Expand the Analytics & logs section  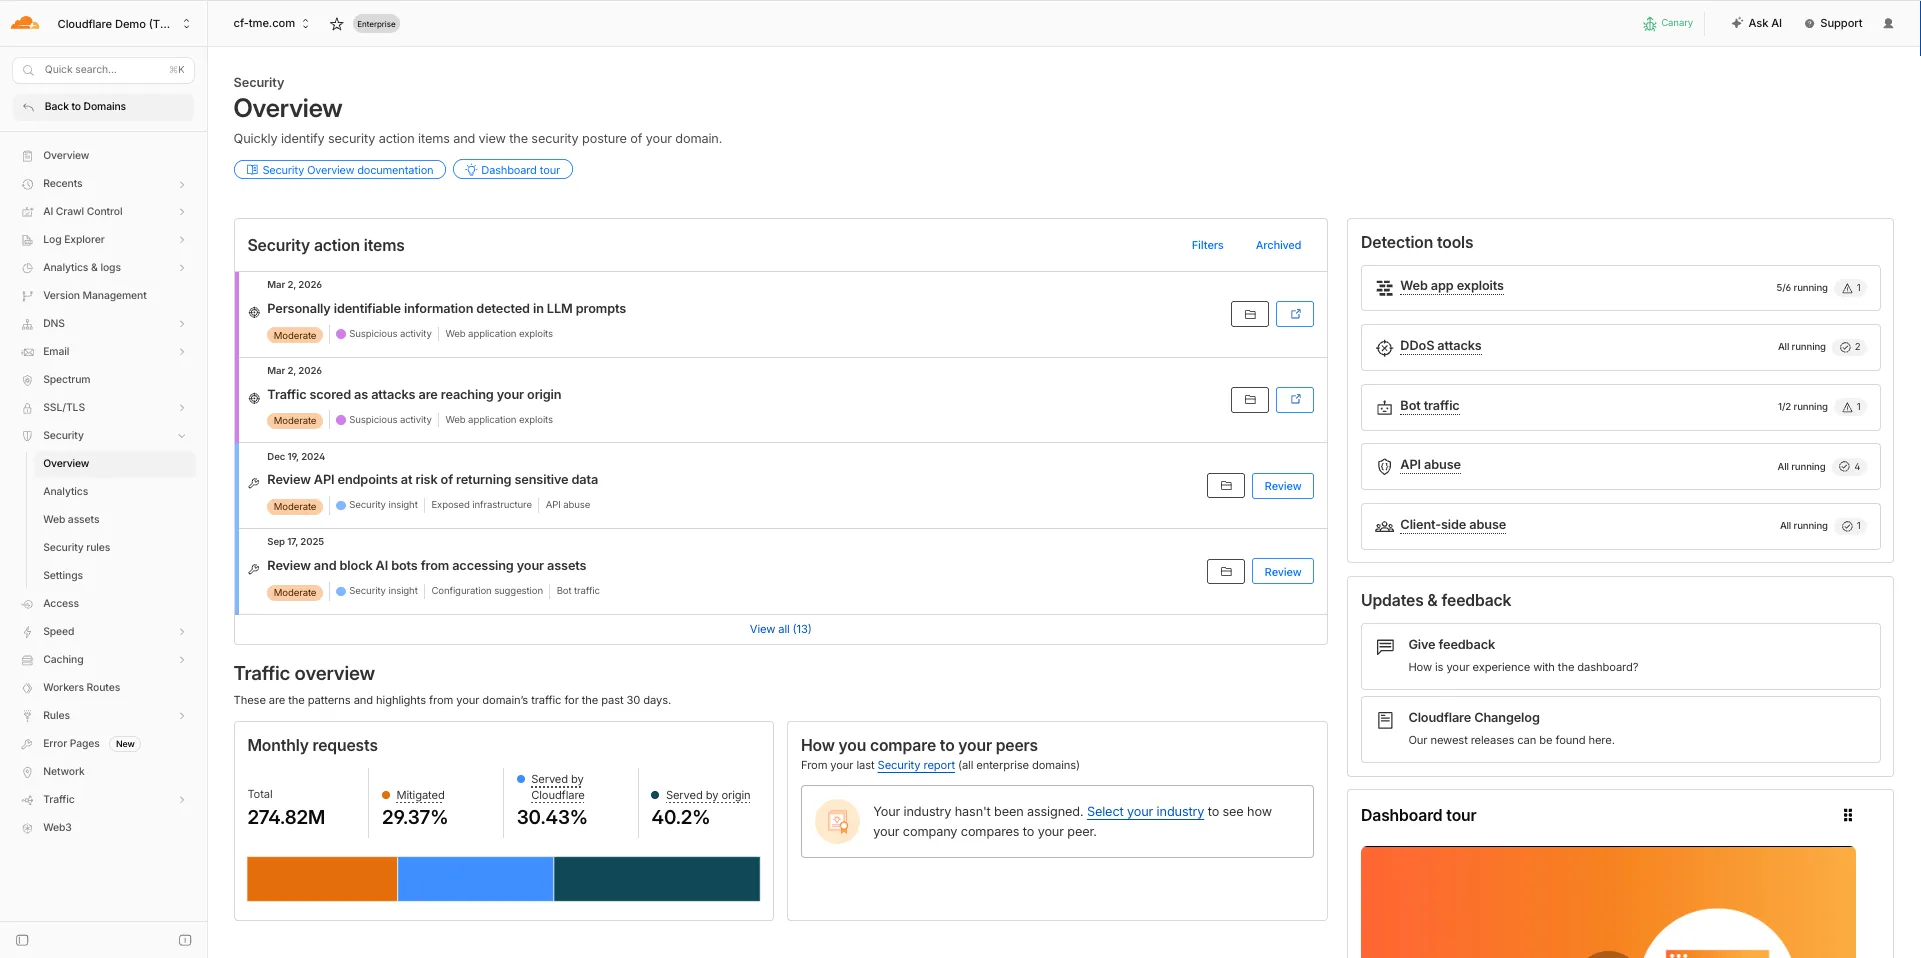click(81, 267)
